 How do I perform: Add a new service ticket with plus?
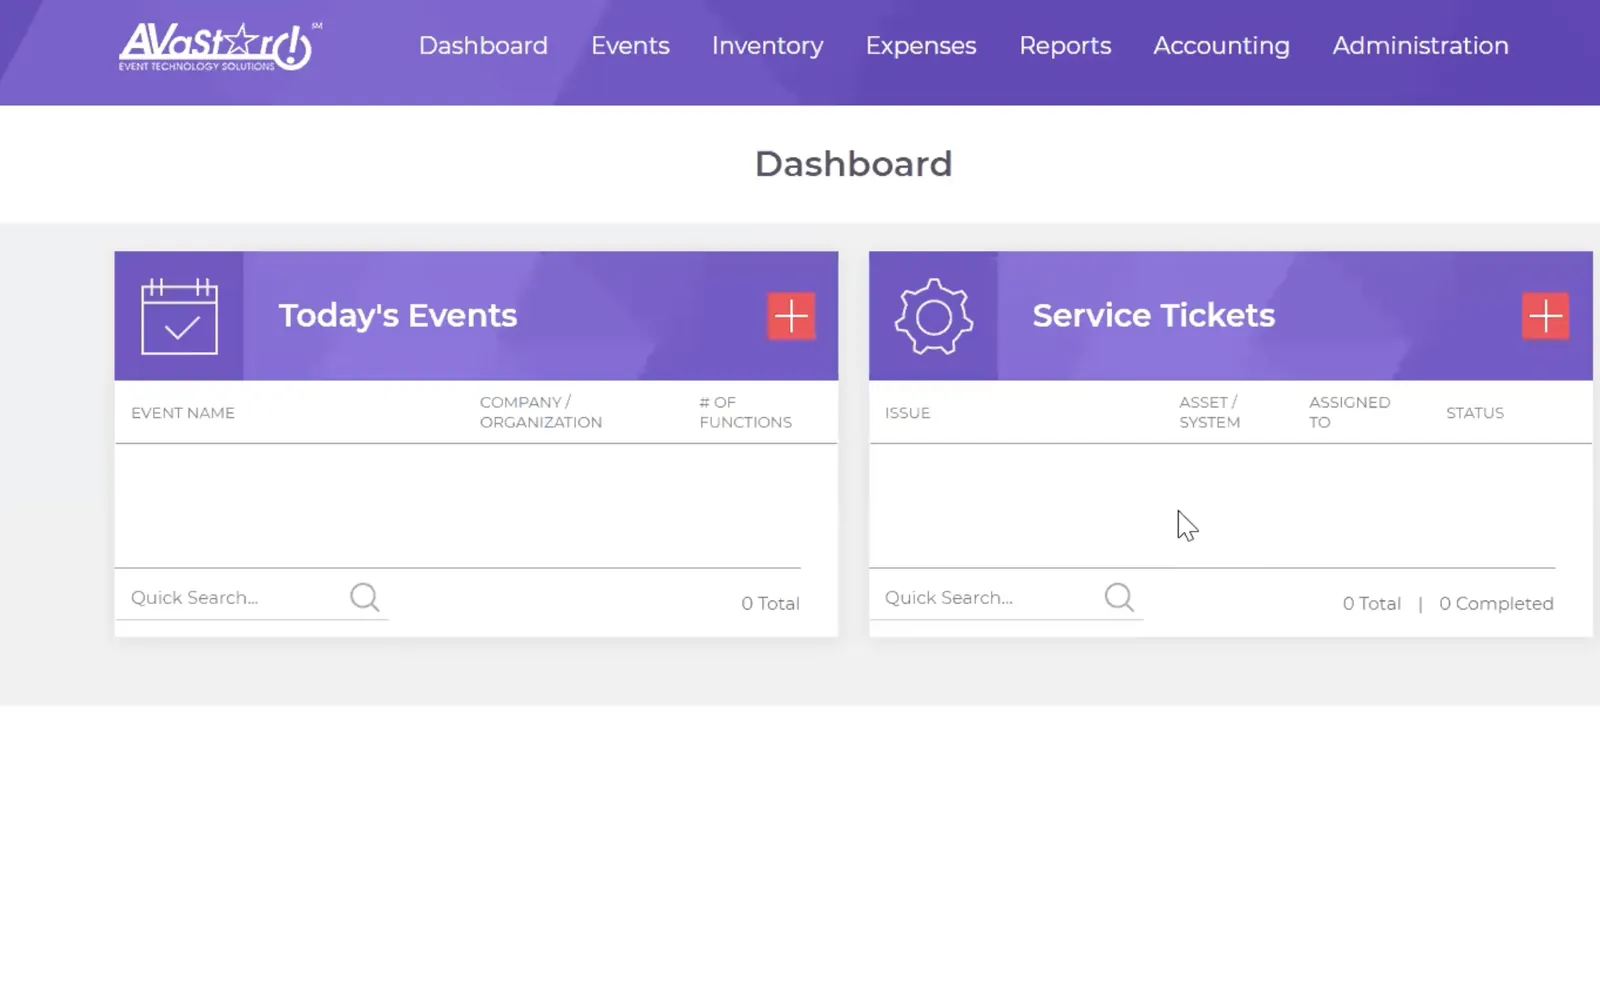point(1545,316)
